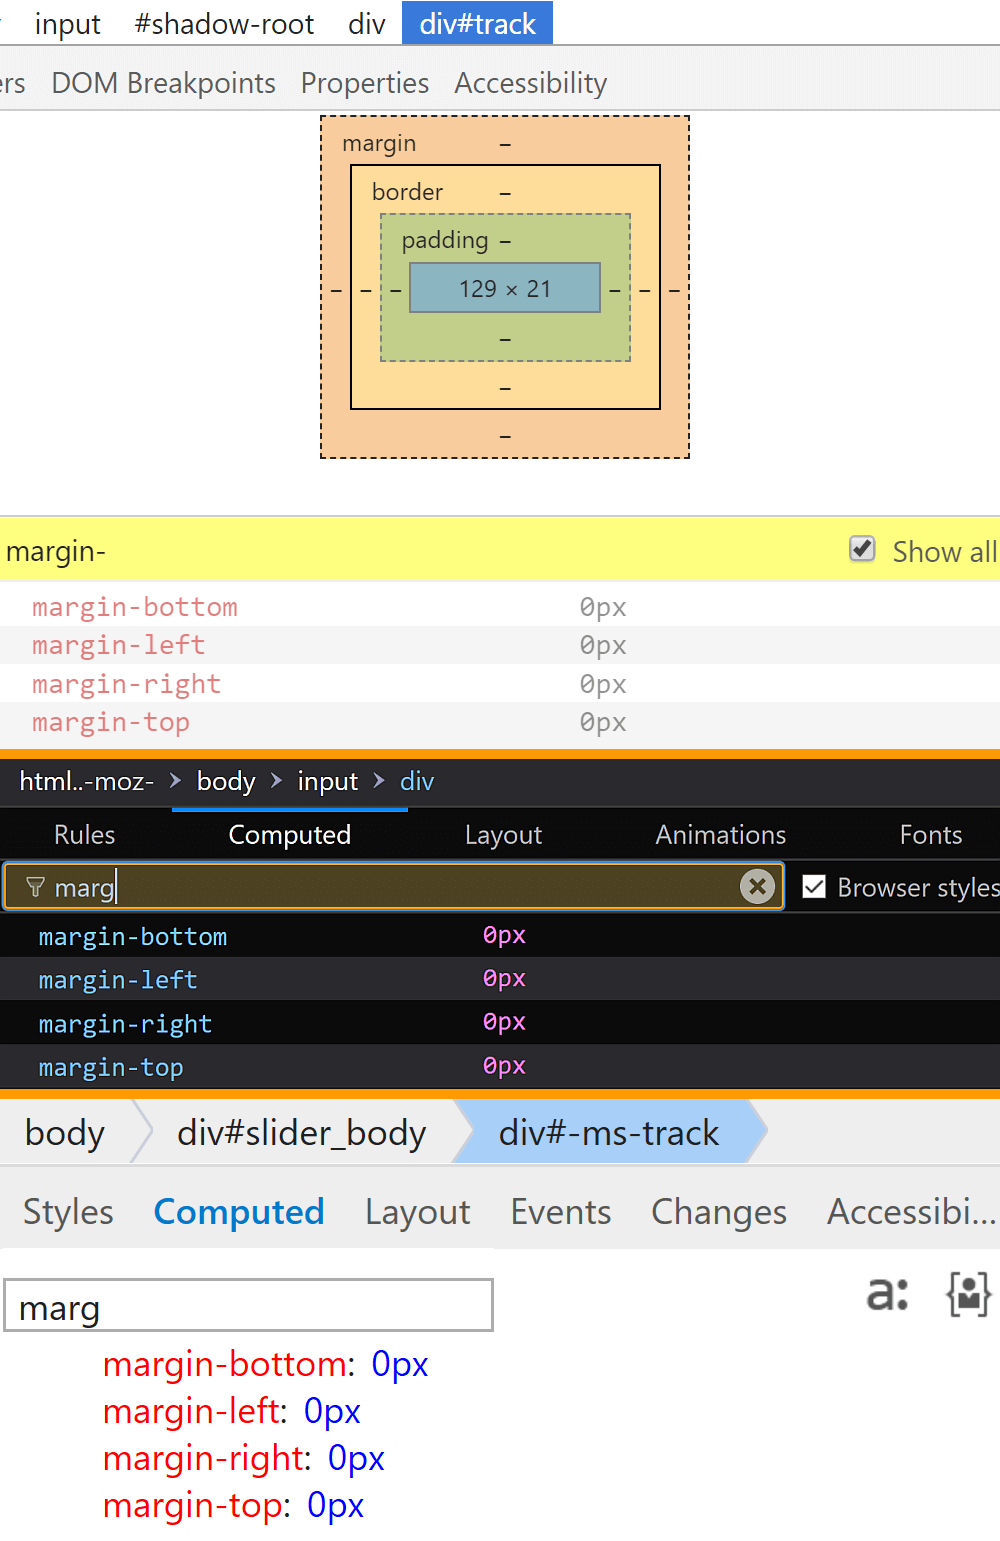
Task: Expand margin-top in the yellow-filtered list
Action: point(111,722)
